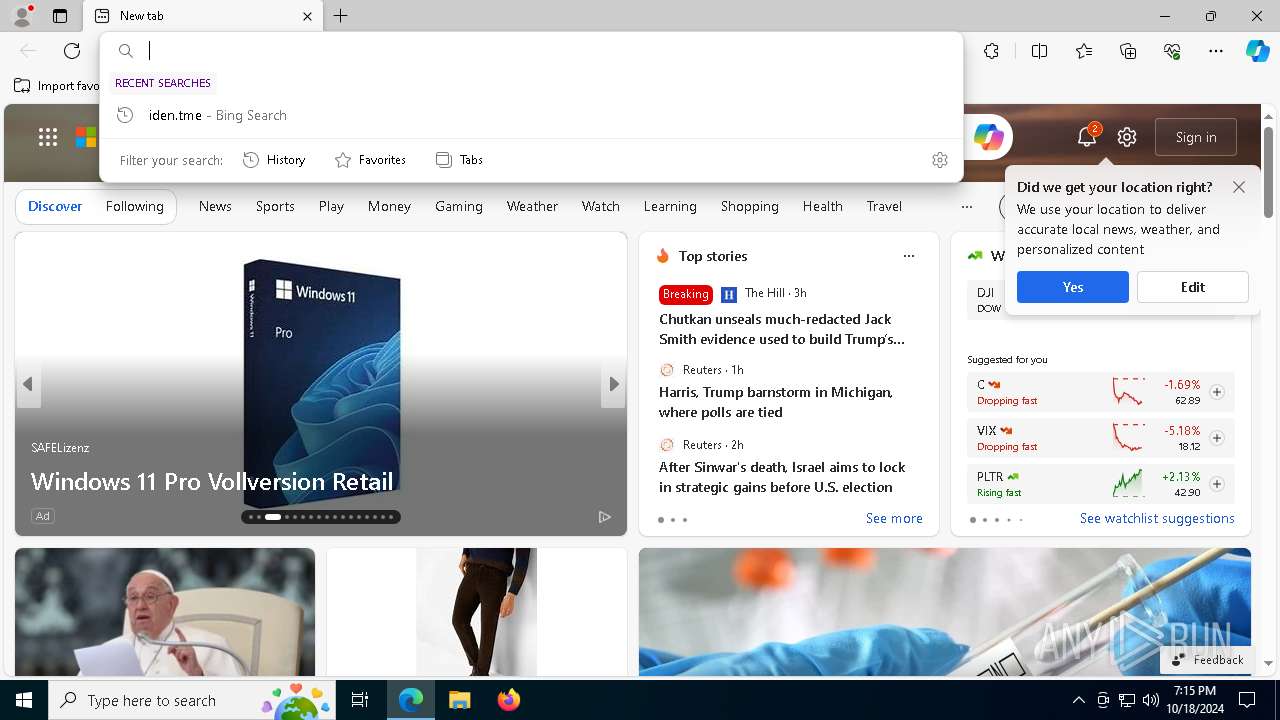
Task: Open the Feedback button
Action: (x=1207, y=660)
